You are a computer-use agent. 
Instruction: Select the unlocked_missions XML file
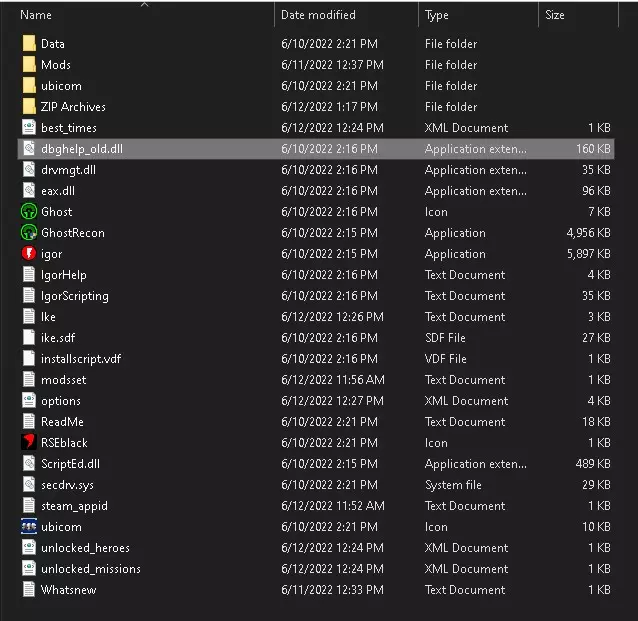click(x=90, y=569)
